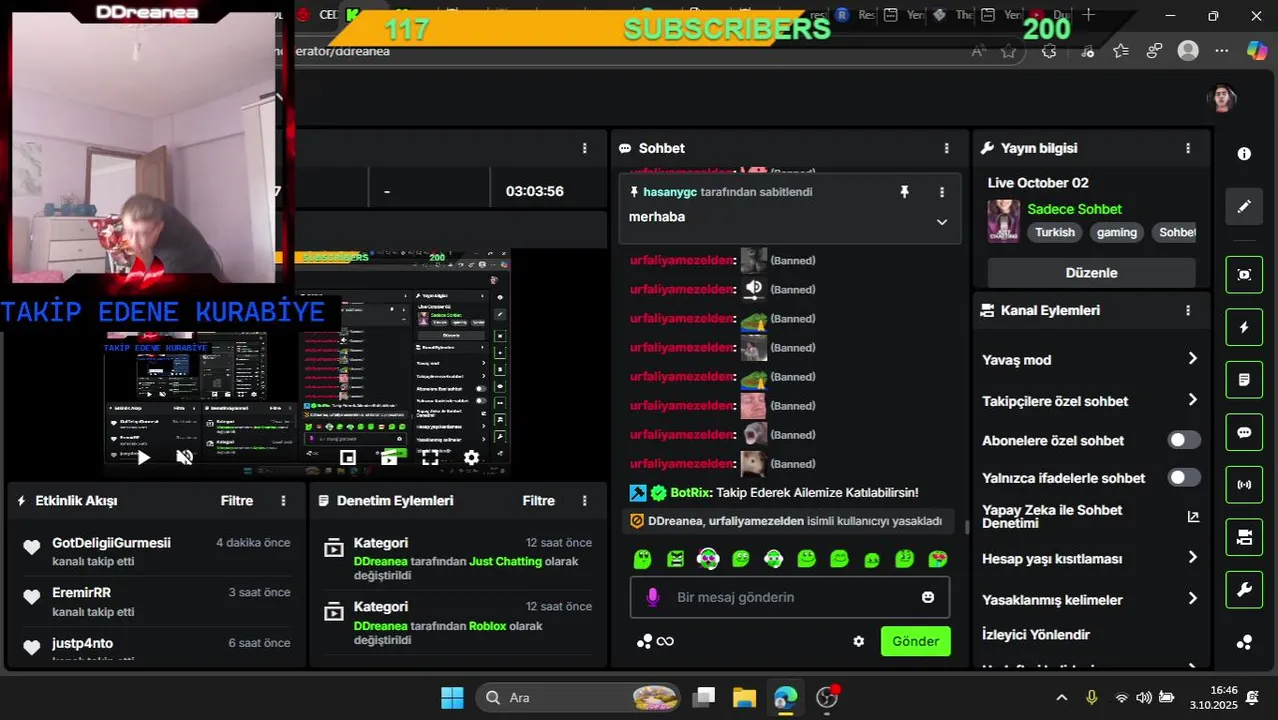
Task: Open Kanal Eylemleri three-dot menu
Action: pyautogui.click(x=1188, y=311)
